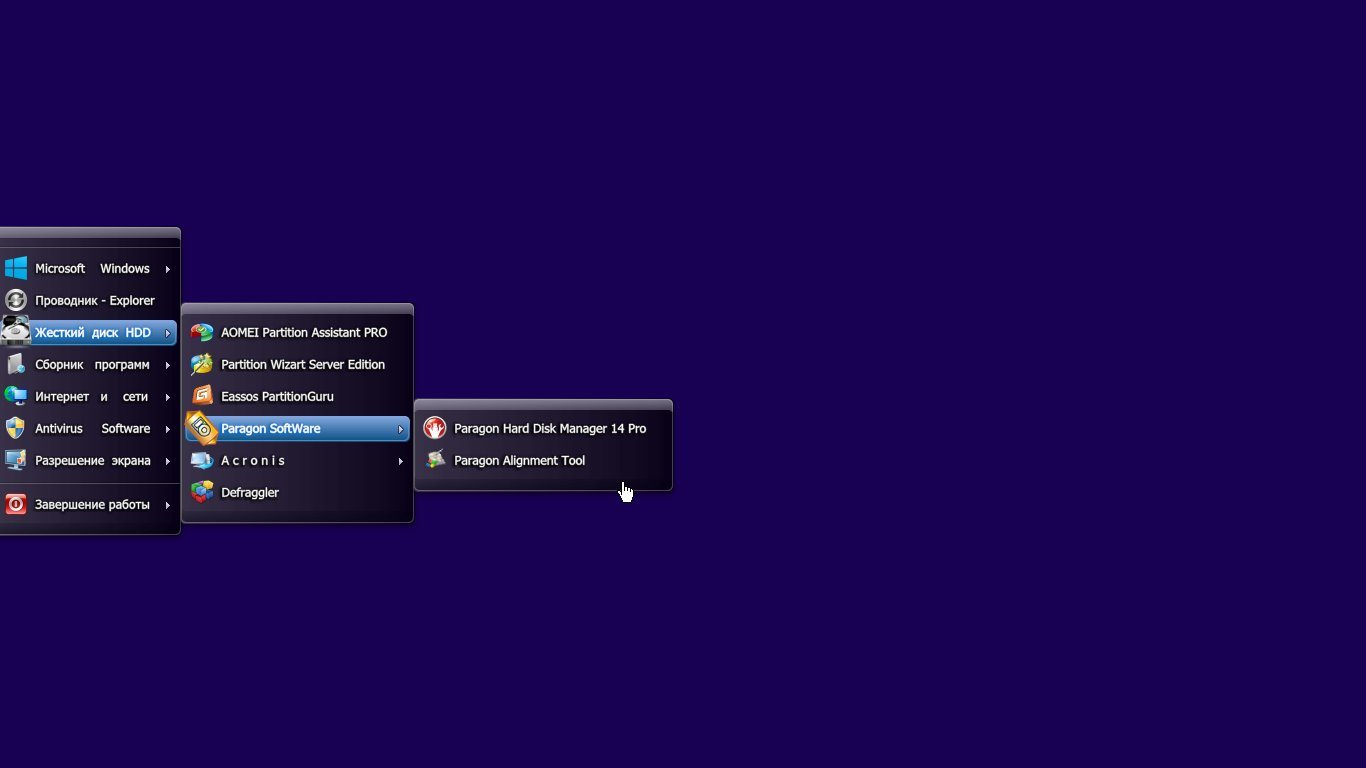The image size is (1366, 768).
Task: Launch AOMEI Partition Assistant PRO
Action: click(297, 332)
